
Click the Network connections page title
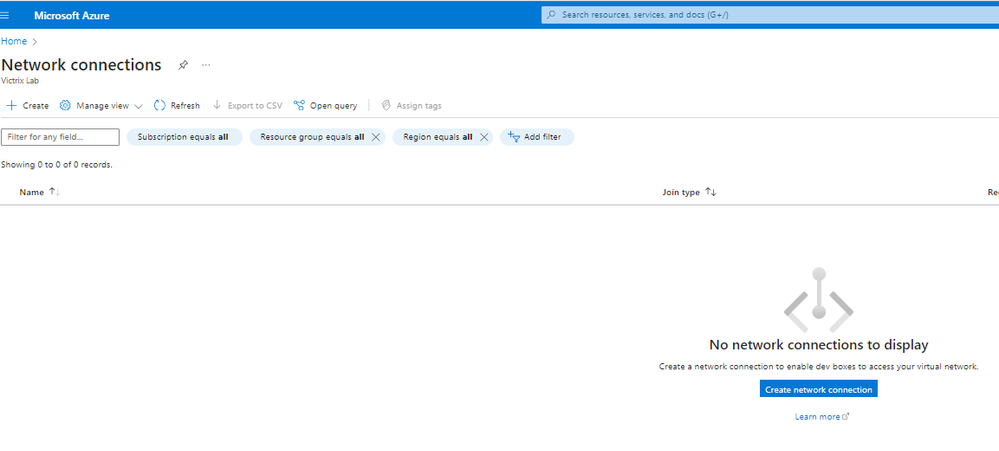82,65
